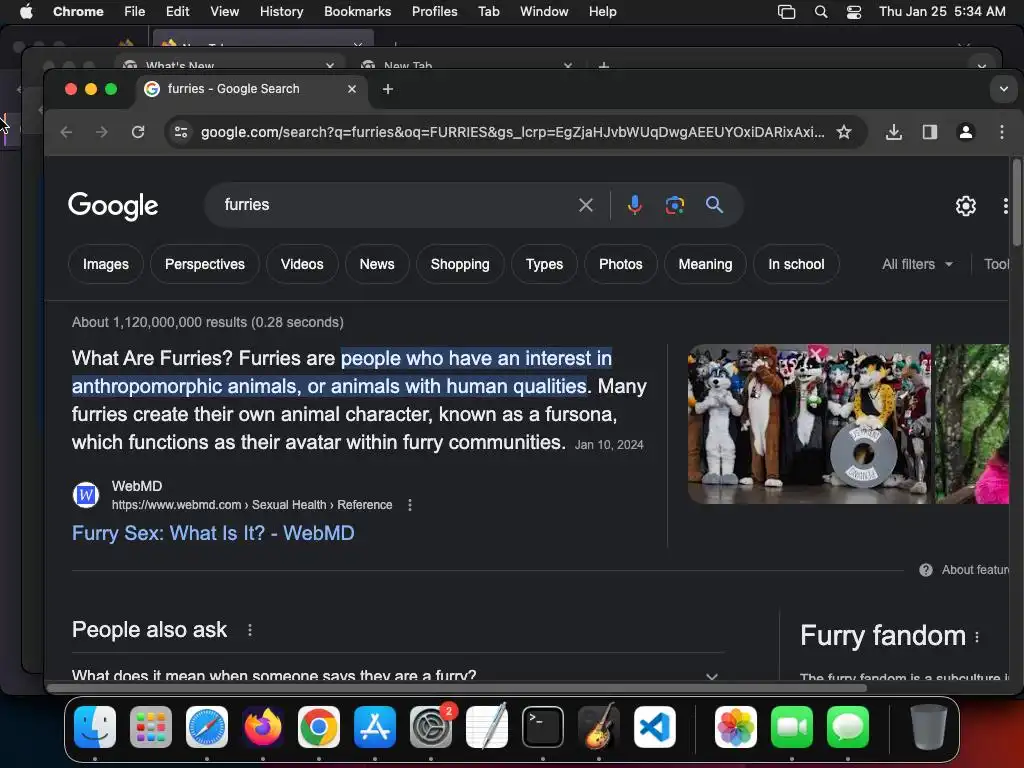Click the Chrome address bar URL
1024x768 pixels.
coord(512,132)
